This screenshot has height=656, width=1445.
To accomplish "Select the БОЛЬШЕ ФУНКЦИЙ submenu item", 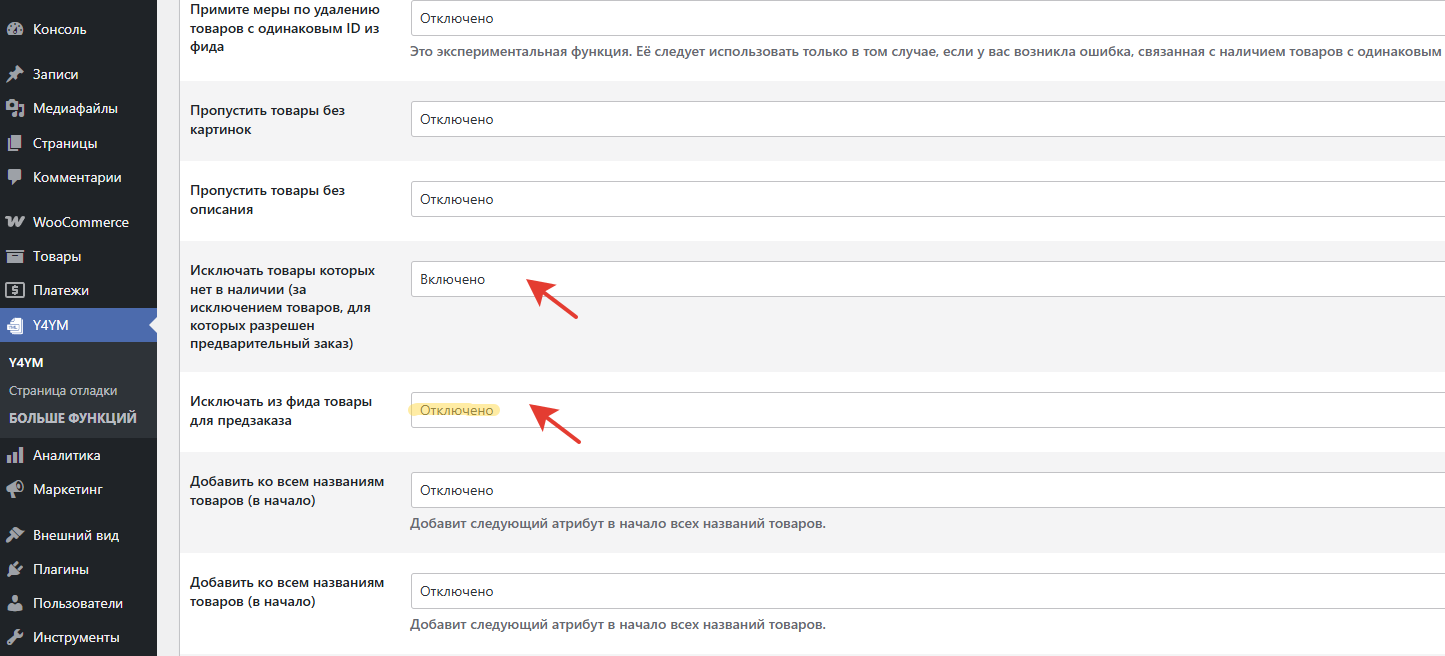I will (73, 418).
